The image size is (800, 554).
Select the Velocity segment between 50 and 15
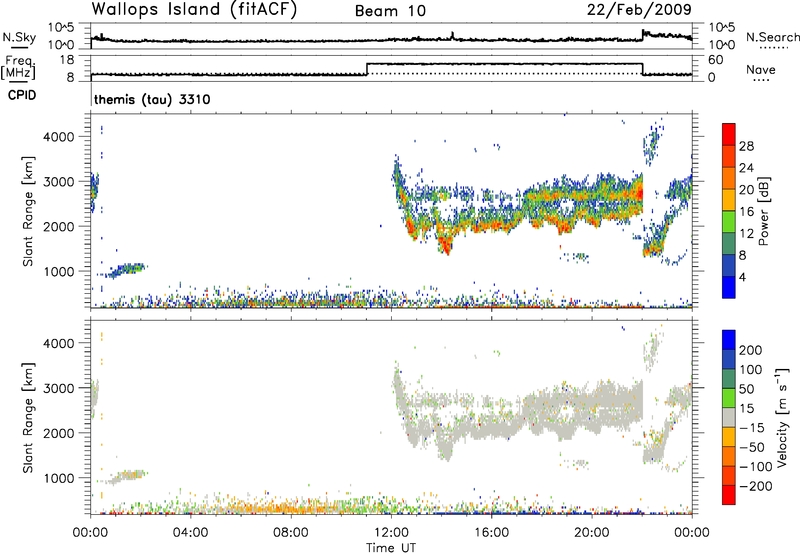(x=729, y=398)
